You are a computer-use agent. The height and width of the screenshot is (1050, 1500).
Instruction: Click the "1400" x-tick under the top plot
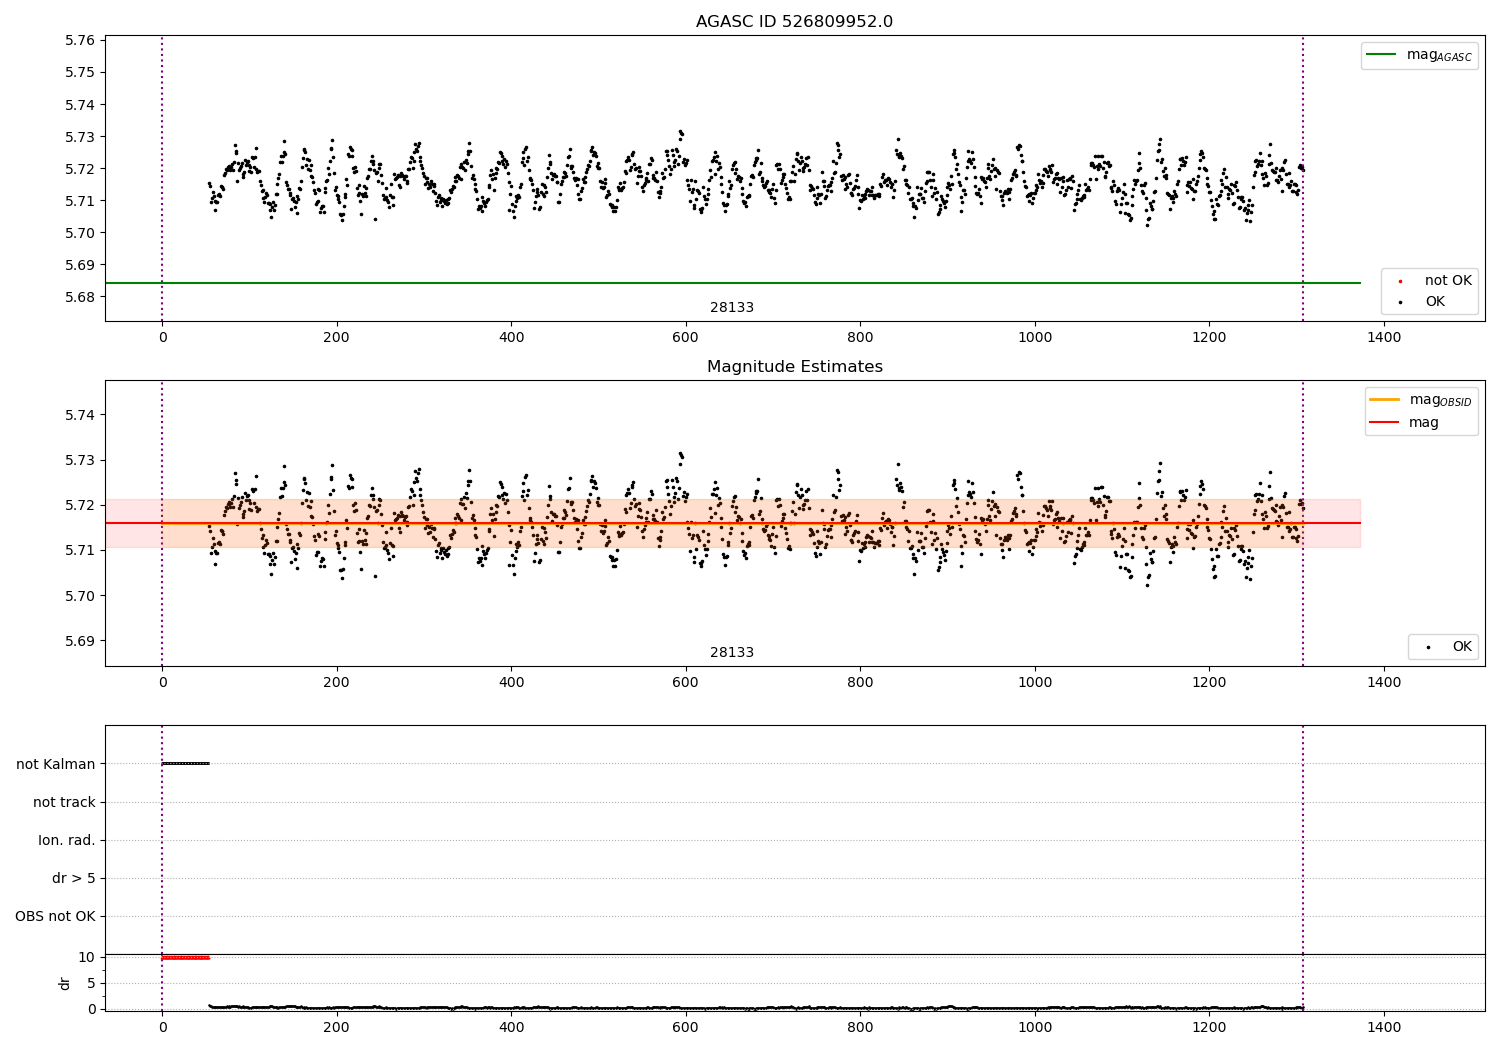[1384, 338]
